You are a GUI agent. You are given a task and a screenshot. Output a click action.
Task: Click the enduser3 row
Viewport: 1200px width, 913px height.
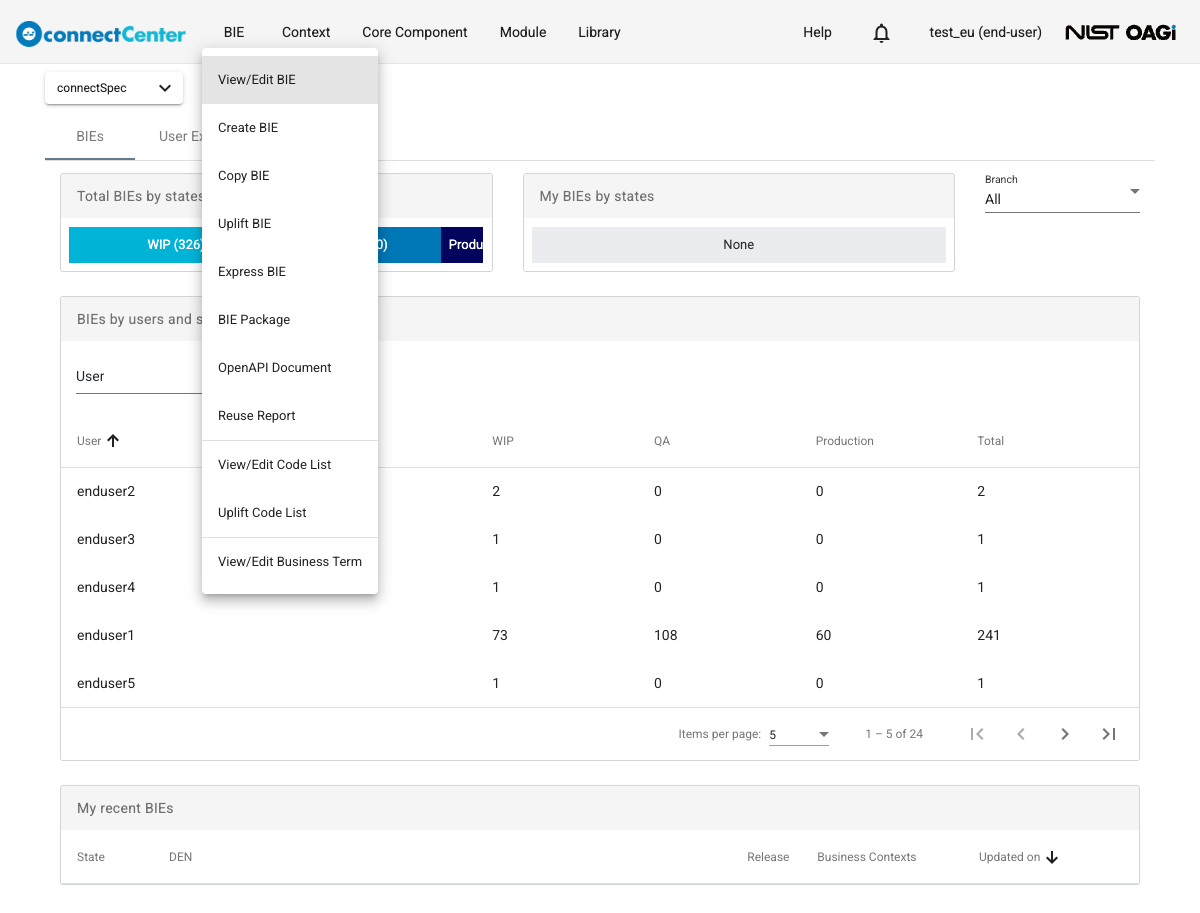click(600, 540)
